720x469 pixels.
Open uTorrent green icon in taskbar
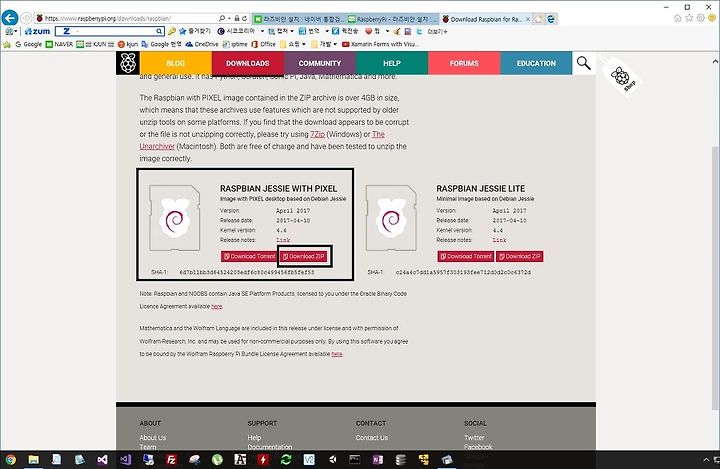pyautogui.click(x=217, y=459)
